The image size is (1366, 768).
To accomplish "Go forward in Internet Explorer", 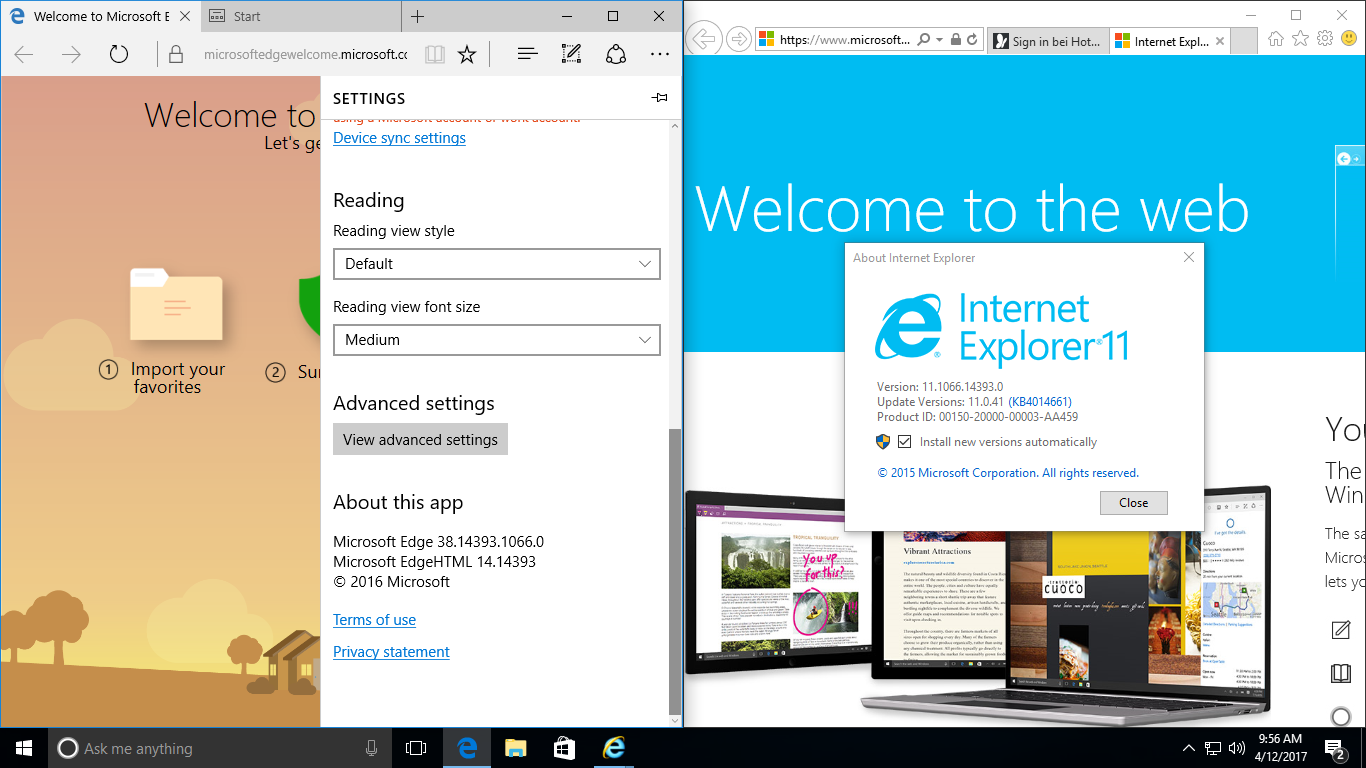I will tap(739, 40).
